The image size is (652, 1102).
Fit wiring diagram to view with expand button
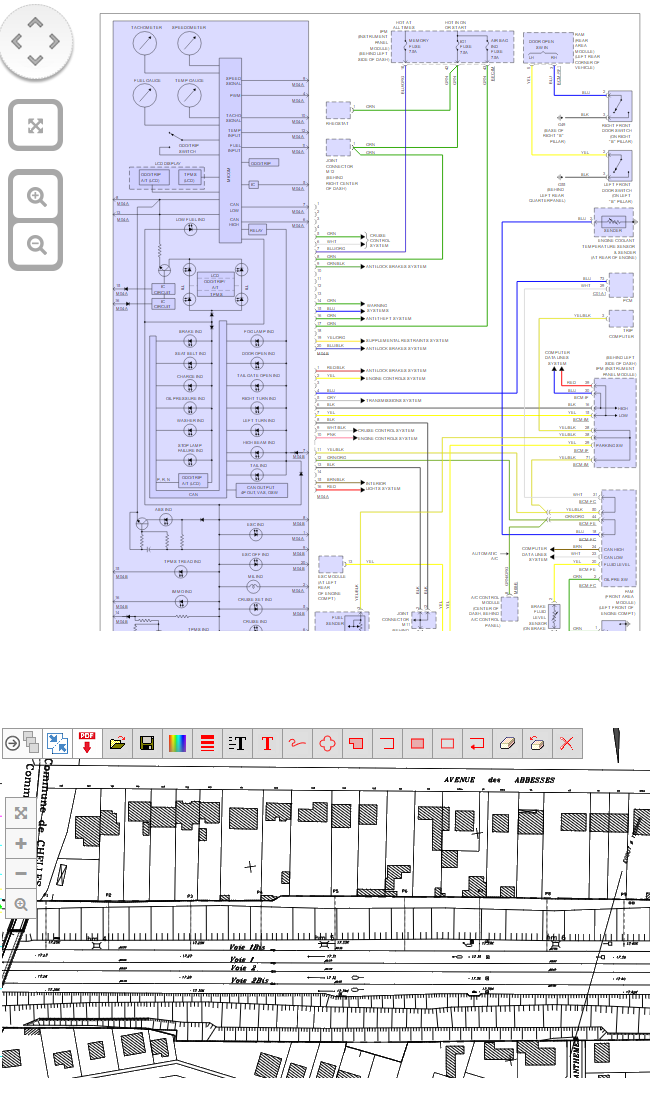(36, 126)
